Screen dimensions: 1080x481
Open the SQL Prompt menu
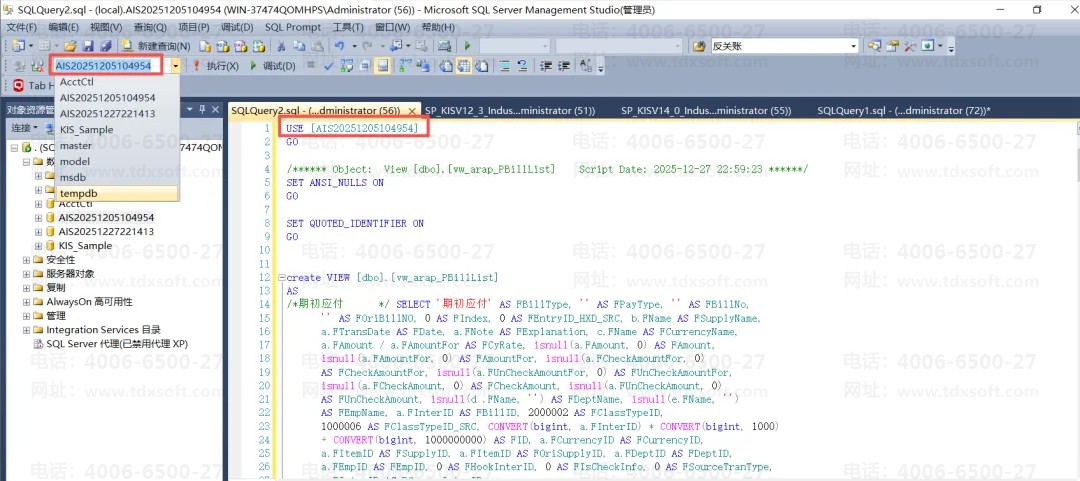coord(293,27)
